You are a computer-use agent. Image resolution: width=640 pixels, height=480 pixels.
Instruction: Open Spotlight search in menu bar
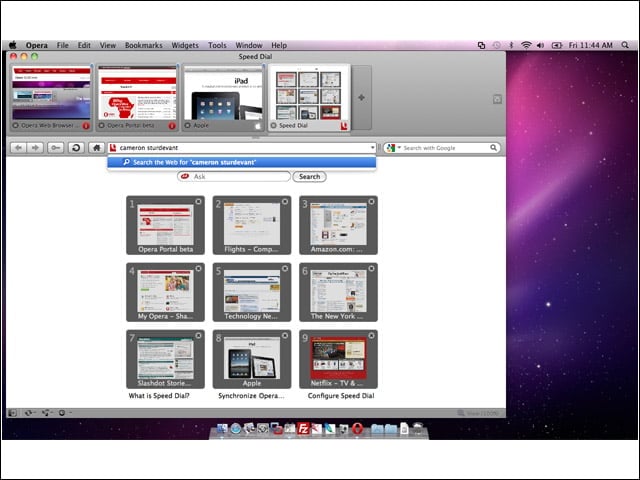point(625,45)
